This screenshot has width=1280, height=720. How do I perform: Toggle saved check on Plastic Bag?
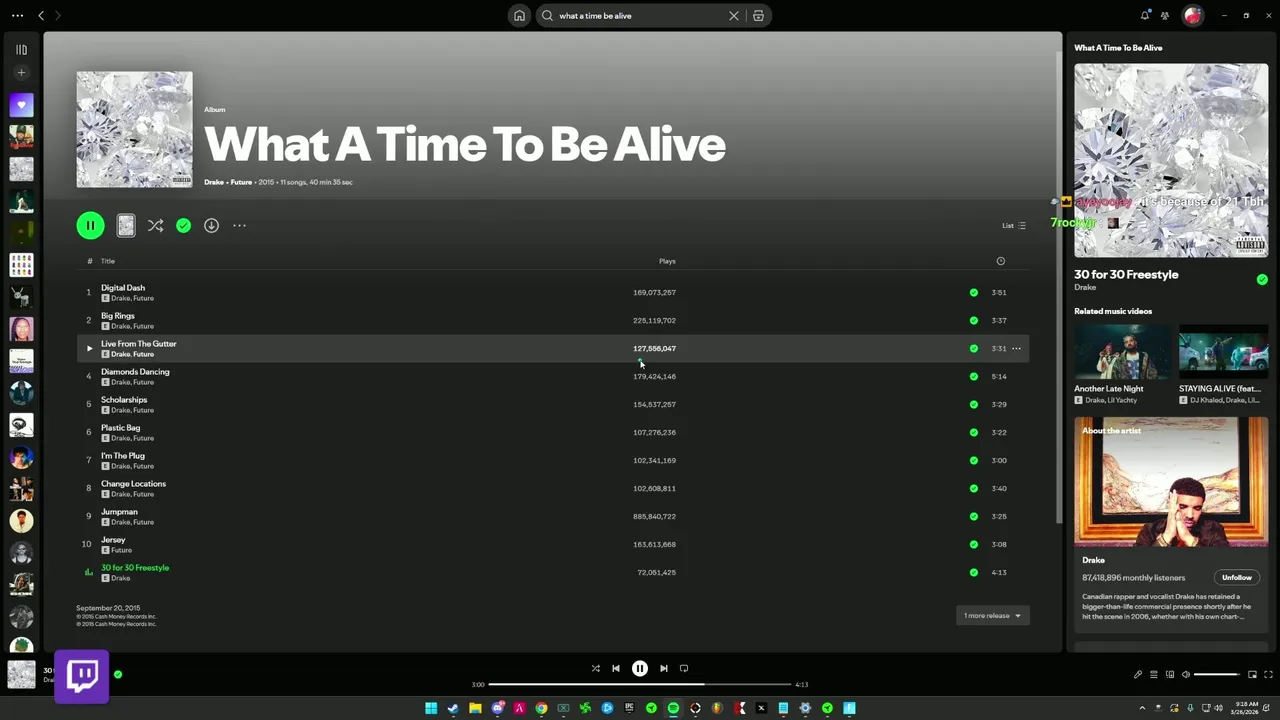click(x=973, y=433)
